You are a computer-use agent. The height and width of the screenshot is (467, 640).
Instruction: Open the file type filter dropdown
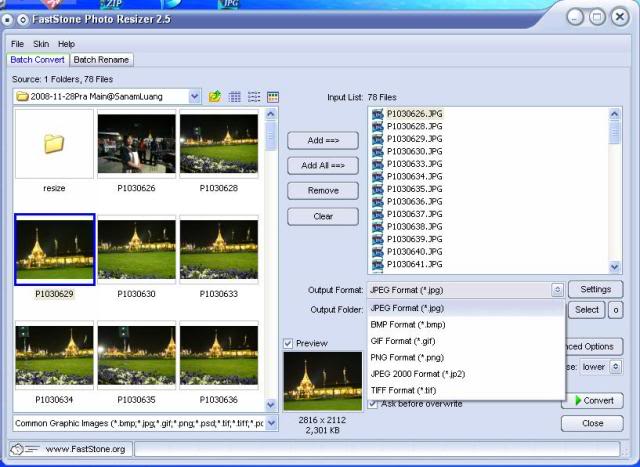click(272, 423)
